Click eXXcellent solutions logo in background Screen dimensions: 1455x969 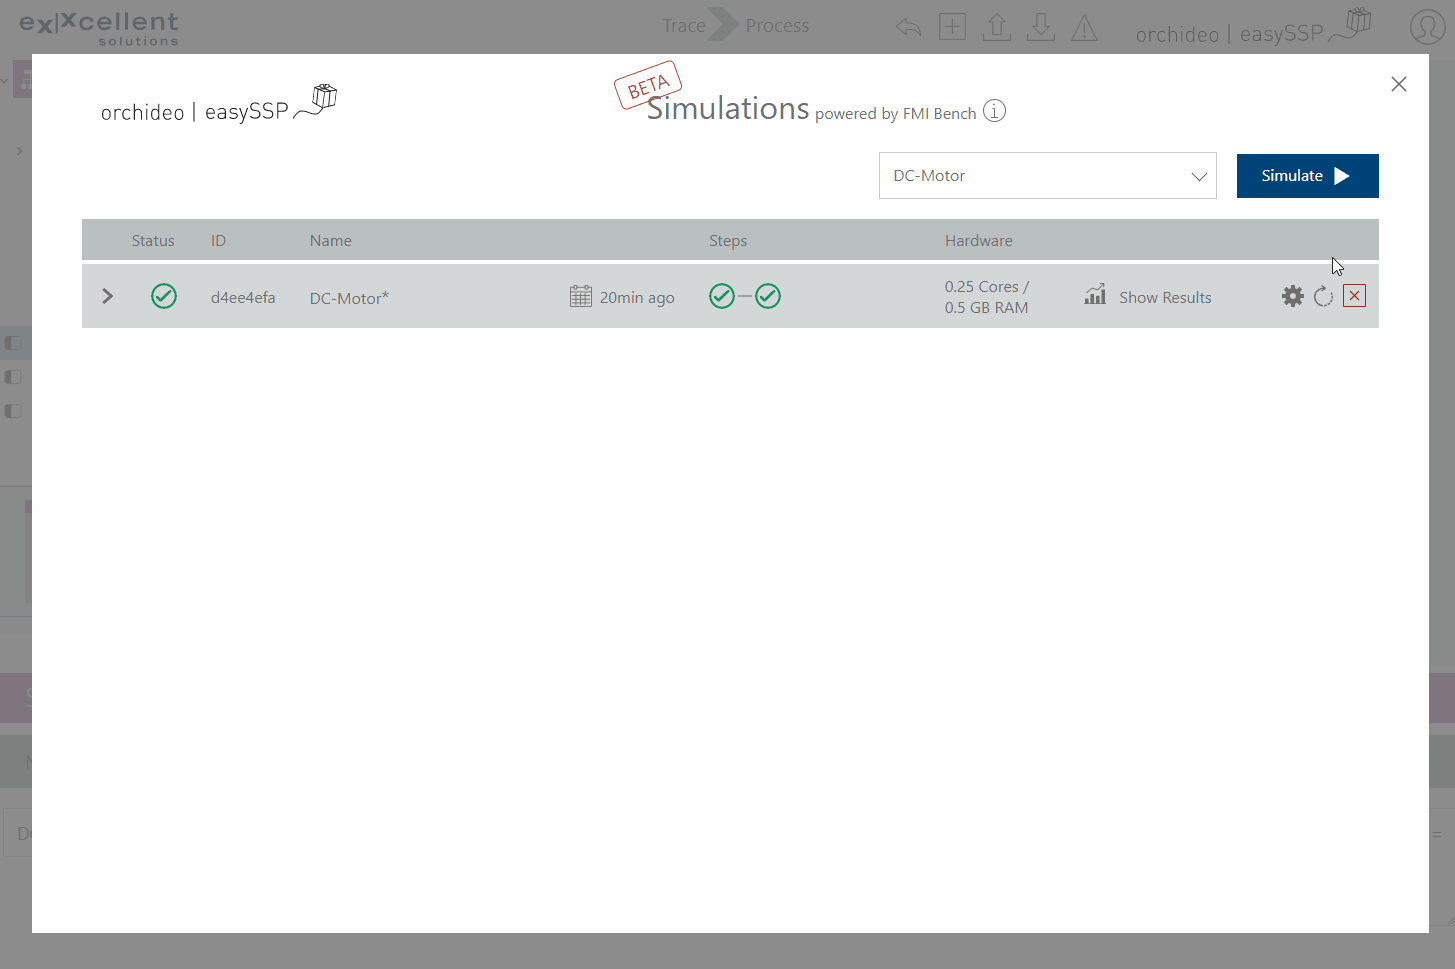pos(99,28)
